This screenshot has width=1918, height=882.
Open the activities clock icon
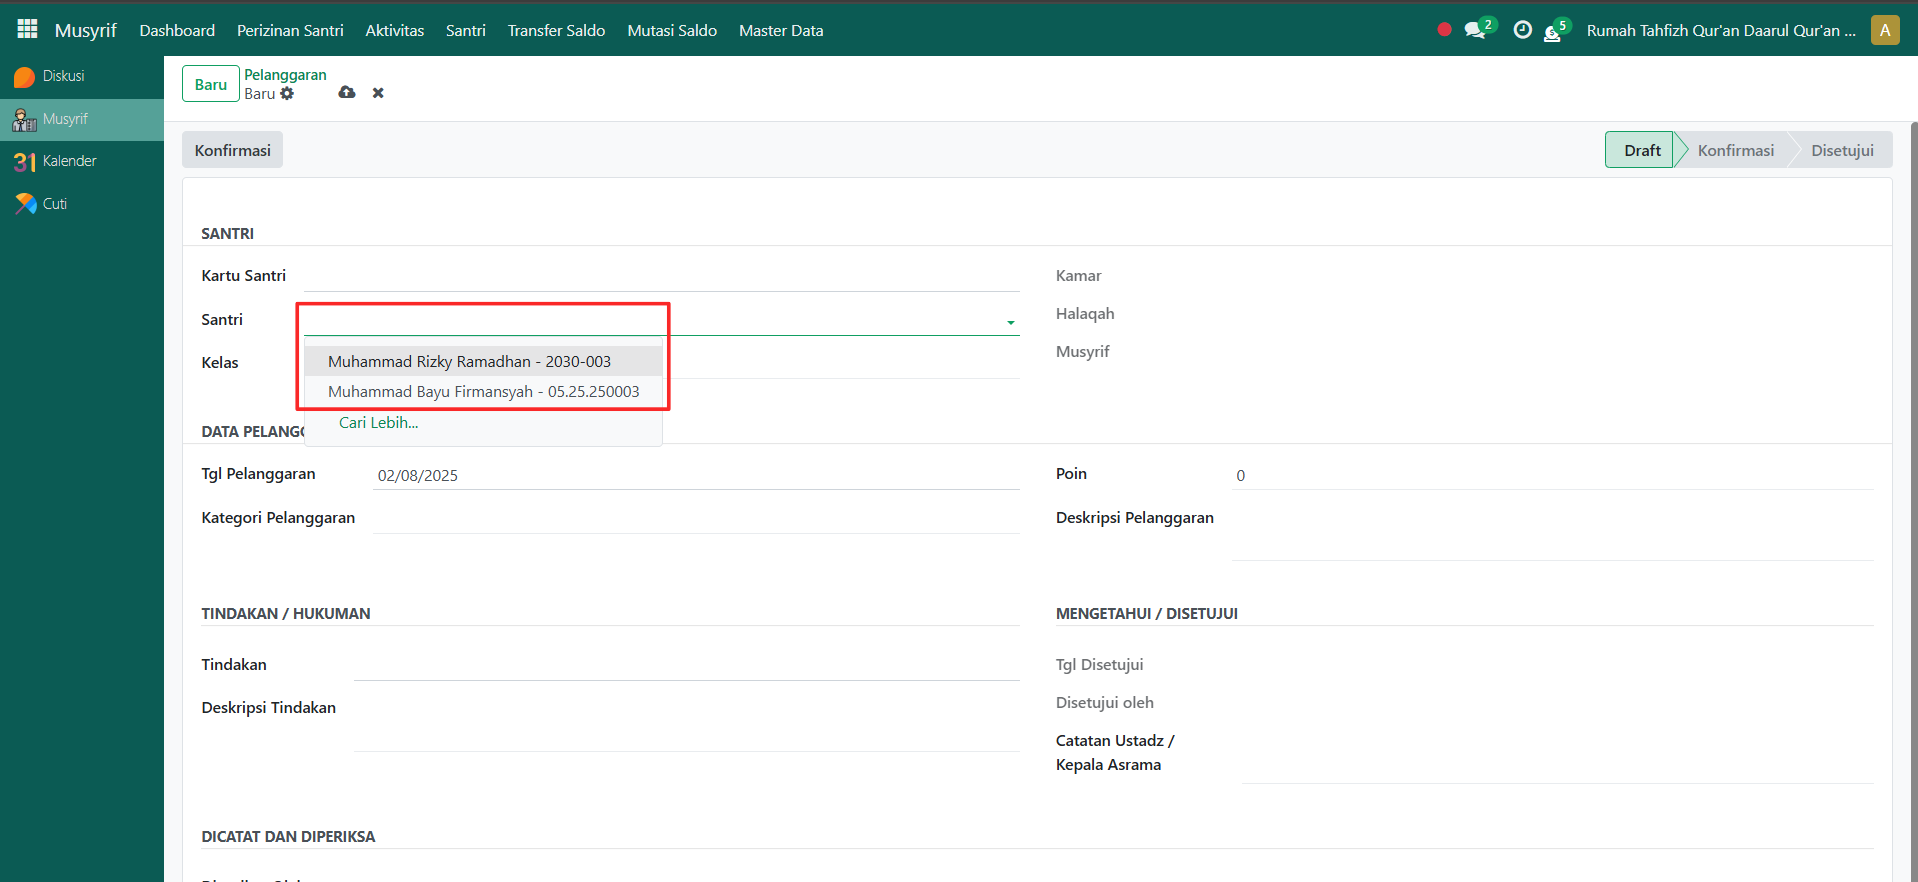click(1522, 30)
